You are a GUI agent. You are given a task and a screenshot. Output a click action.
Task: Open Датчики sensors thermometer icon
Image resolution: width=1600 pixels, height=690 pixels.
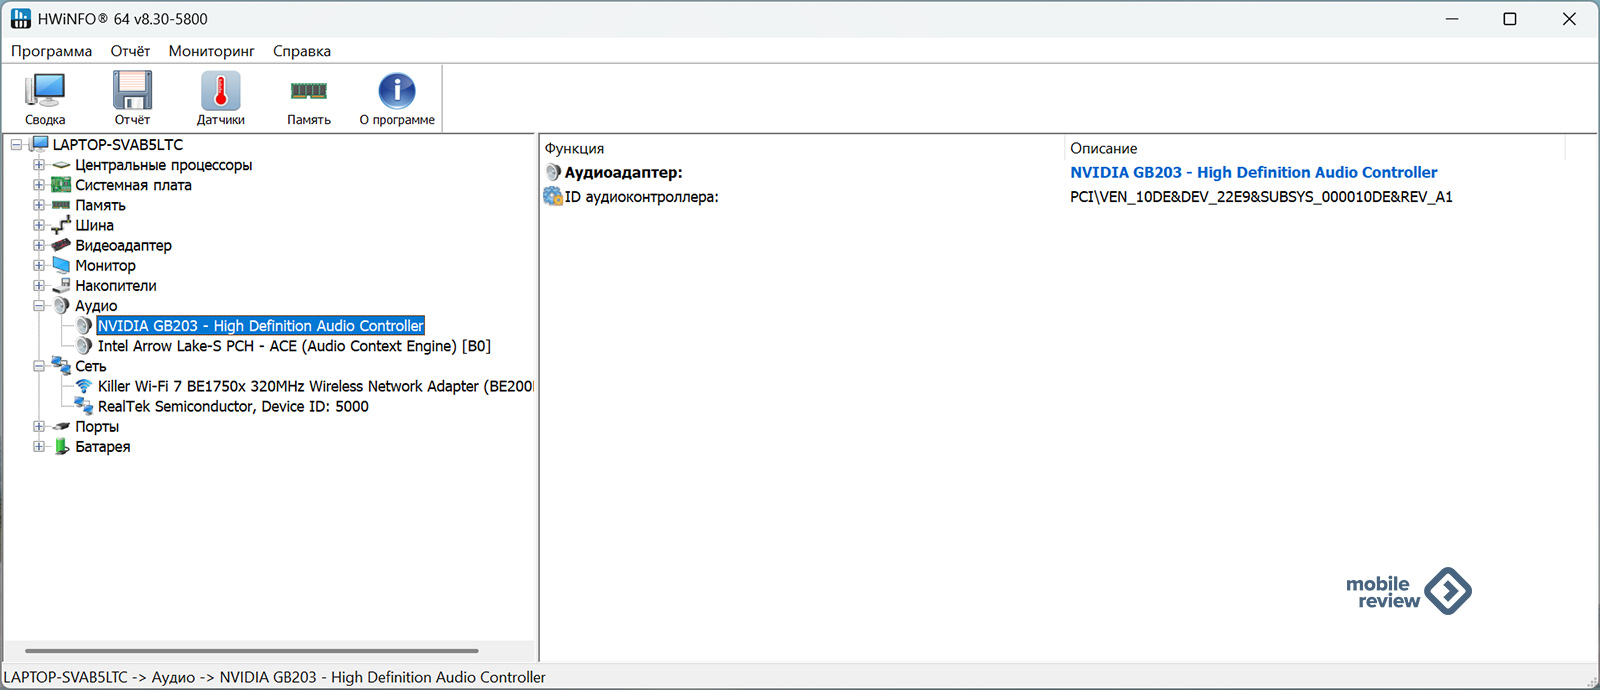point(220,92)
